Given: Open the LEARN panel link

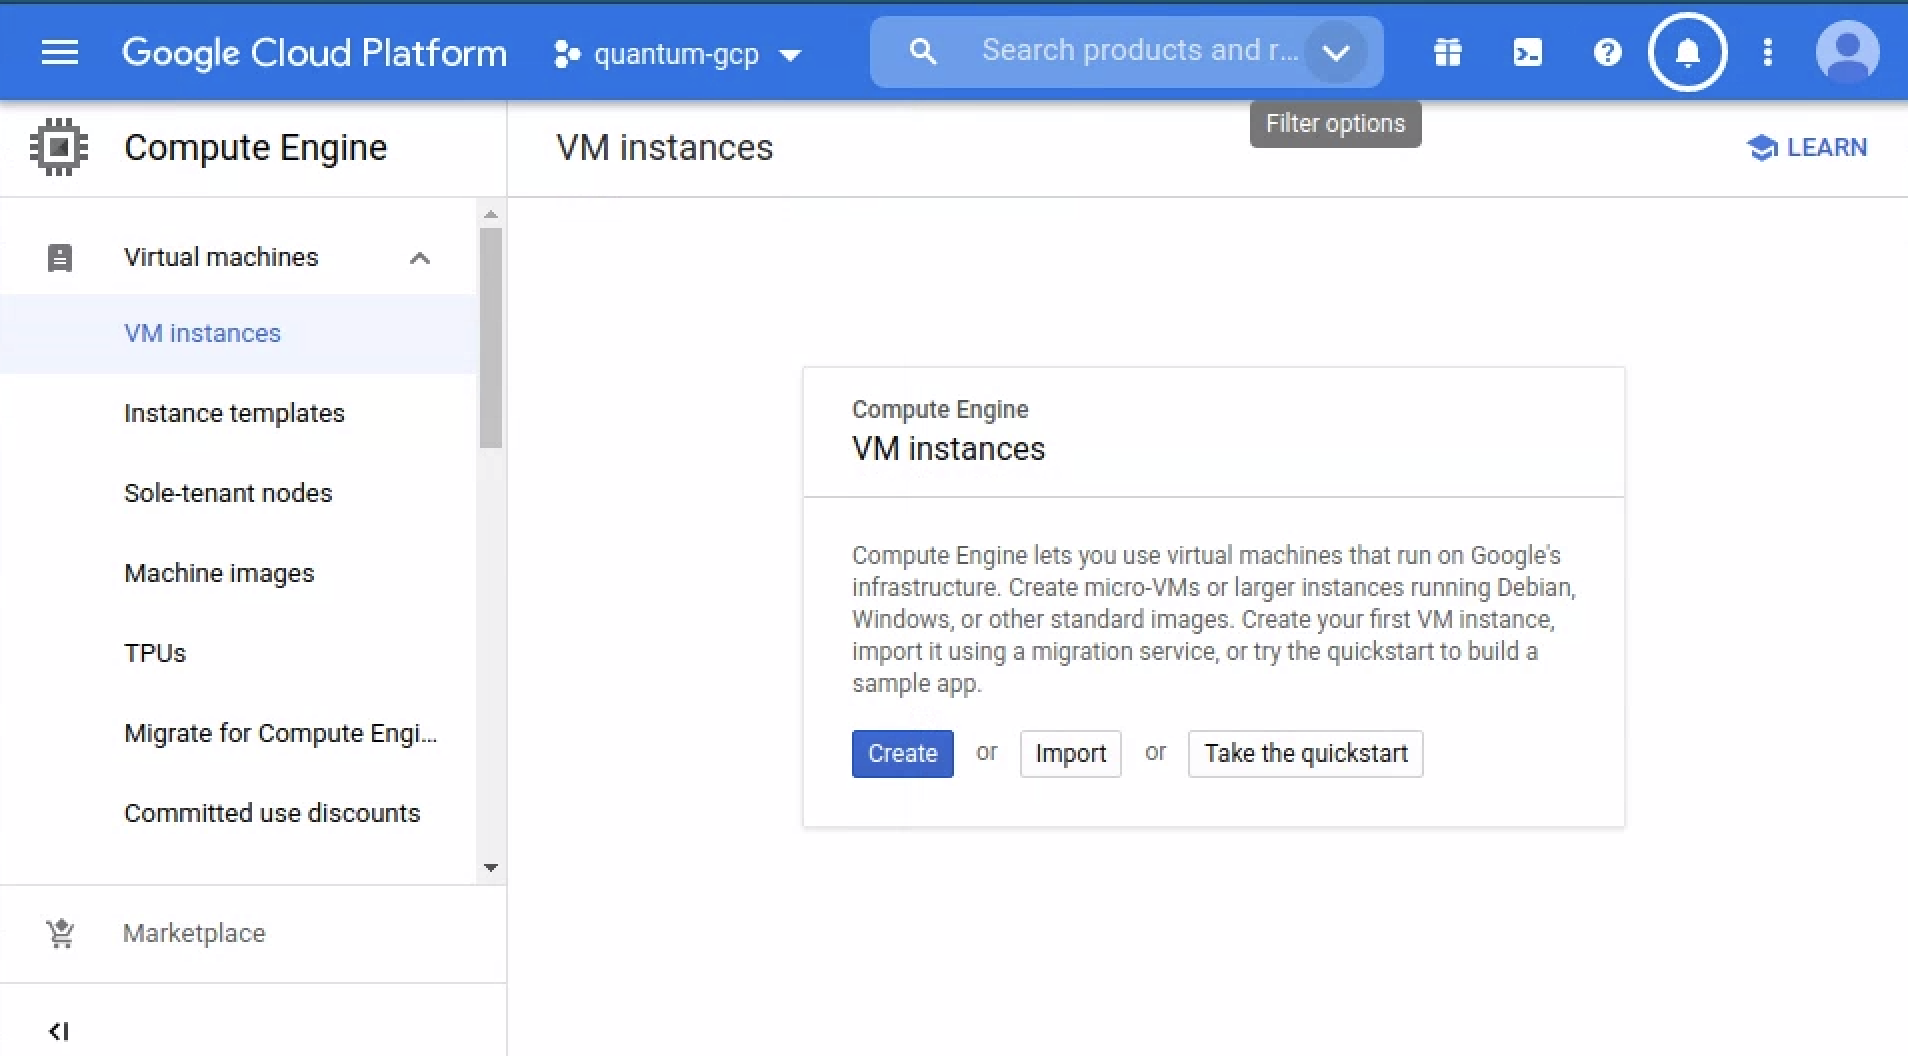Looking at the screenshot, I should 1807,148.
